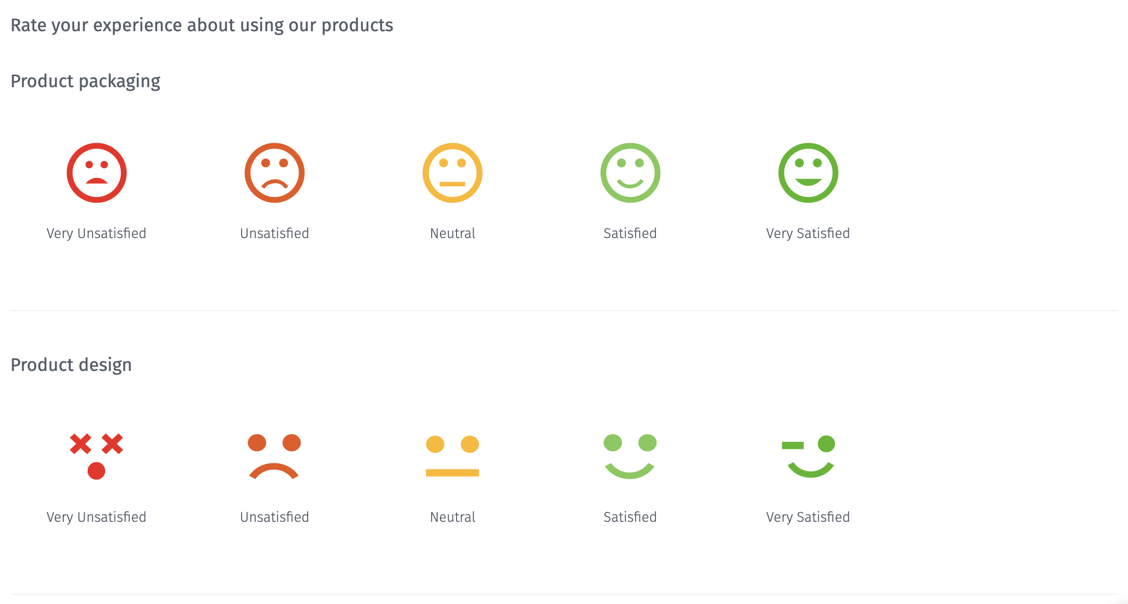The width and height of the screenshot is (1128, 604).
Task: Click the Product packaging section heading
Action: click(x=85, y=81)
